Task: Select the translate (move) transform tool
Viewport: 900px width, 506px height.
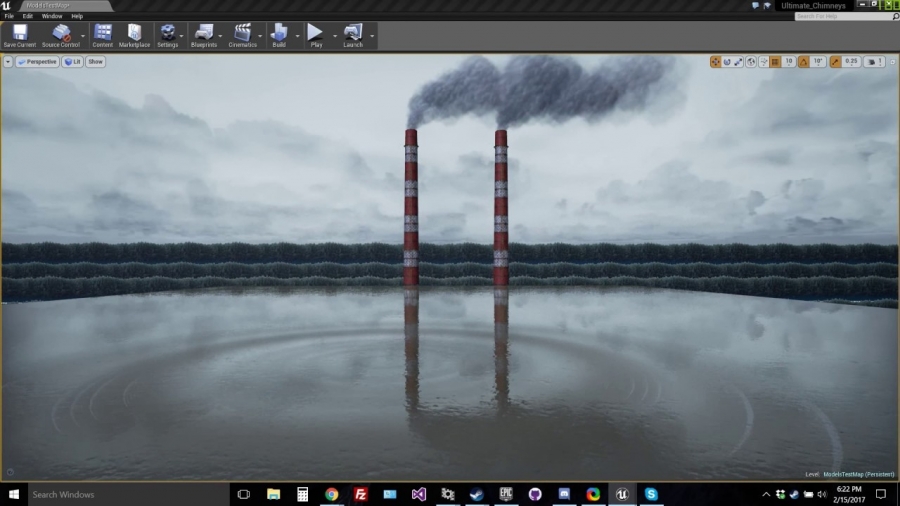Action: (715, 61)
